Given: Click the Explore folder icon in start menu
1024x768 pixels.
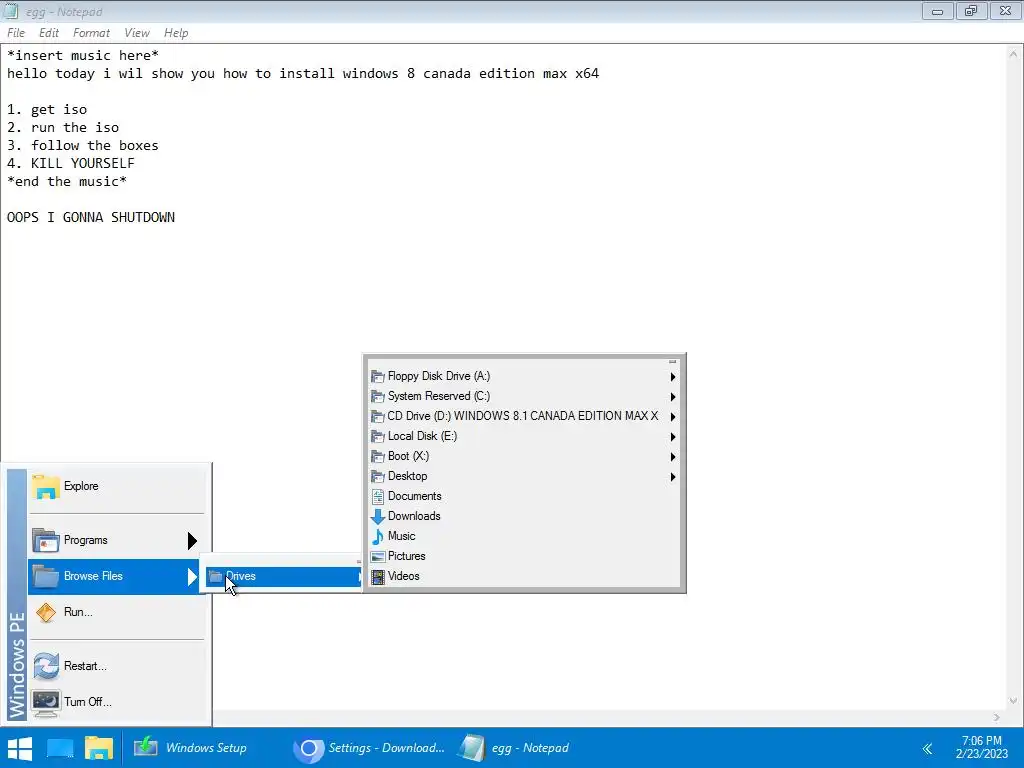Looking at the screenshot, I should [x=46, y=487].
